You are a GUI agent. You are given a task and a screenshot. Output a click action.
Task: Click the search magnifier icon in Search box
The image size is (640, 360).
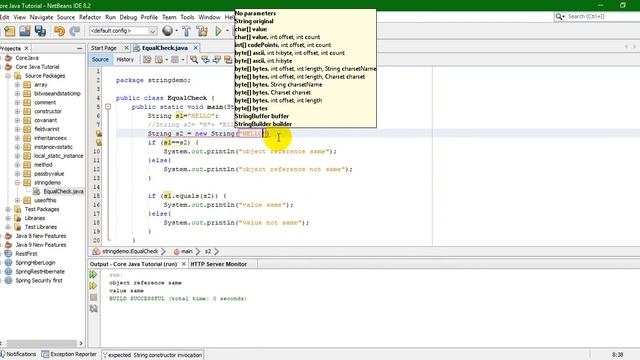pyautogui.click(x=559, y=17)
